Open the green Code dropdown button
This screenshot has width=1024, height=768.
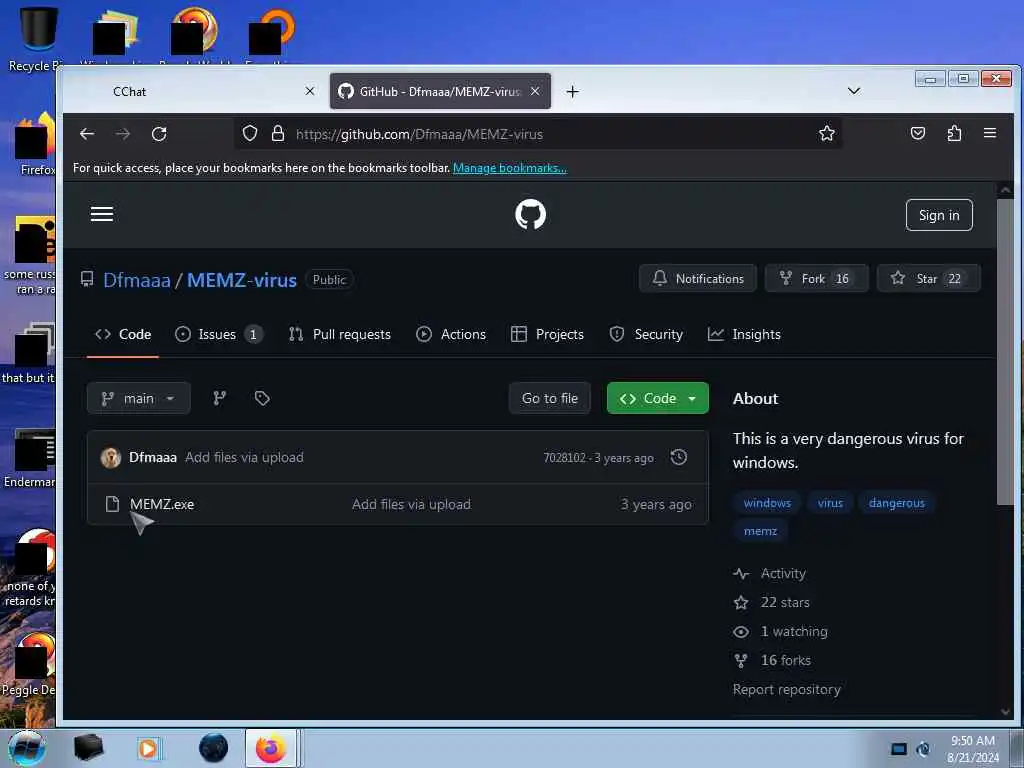point(658,398)
